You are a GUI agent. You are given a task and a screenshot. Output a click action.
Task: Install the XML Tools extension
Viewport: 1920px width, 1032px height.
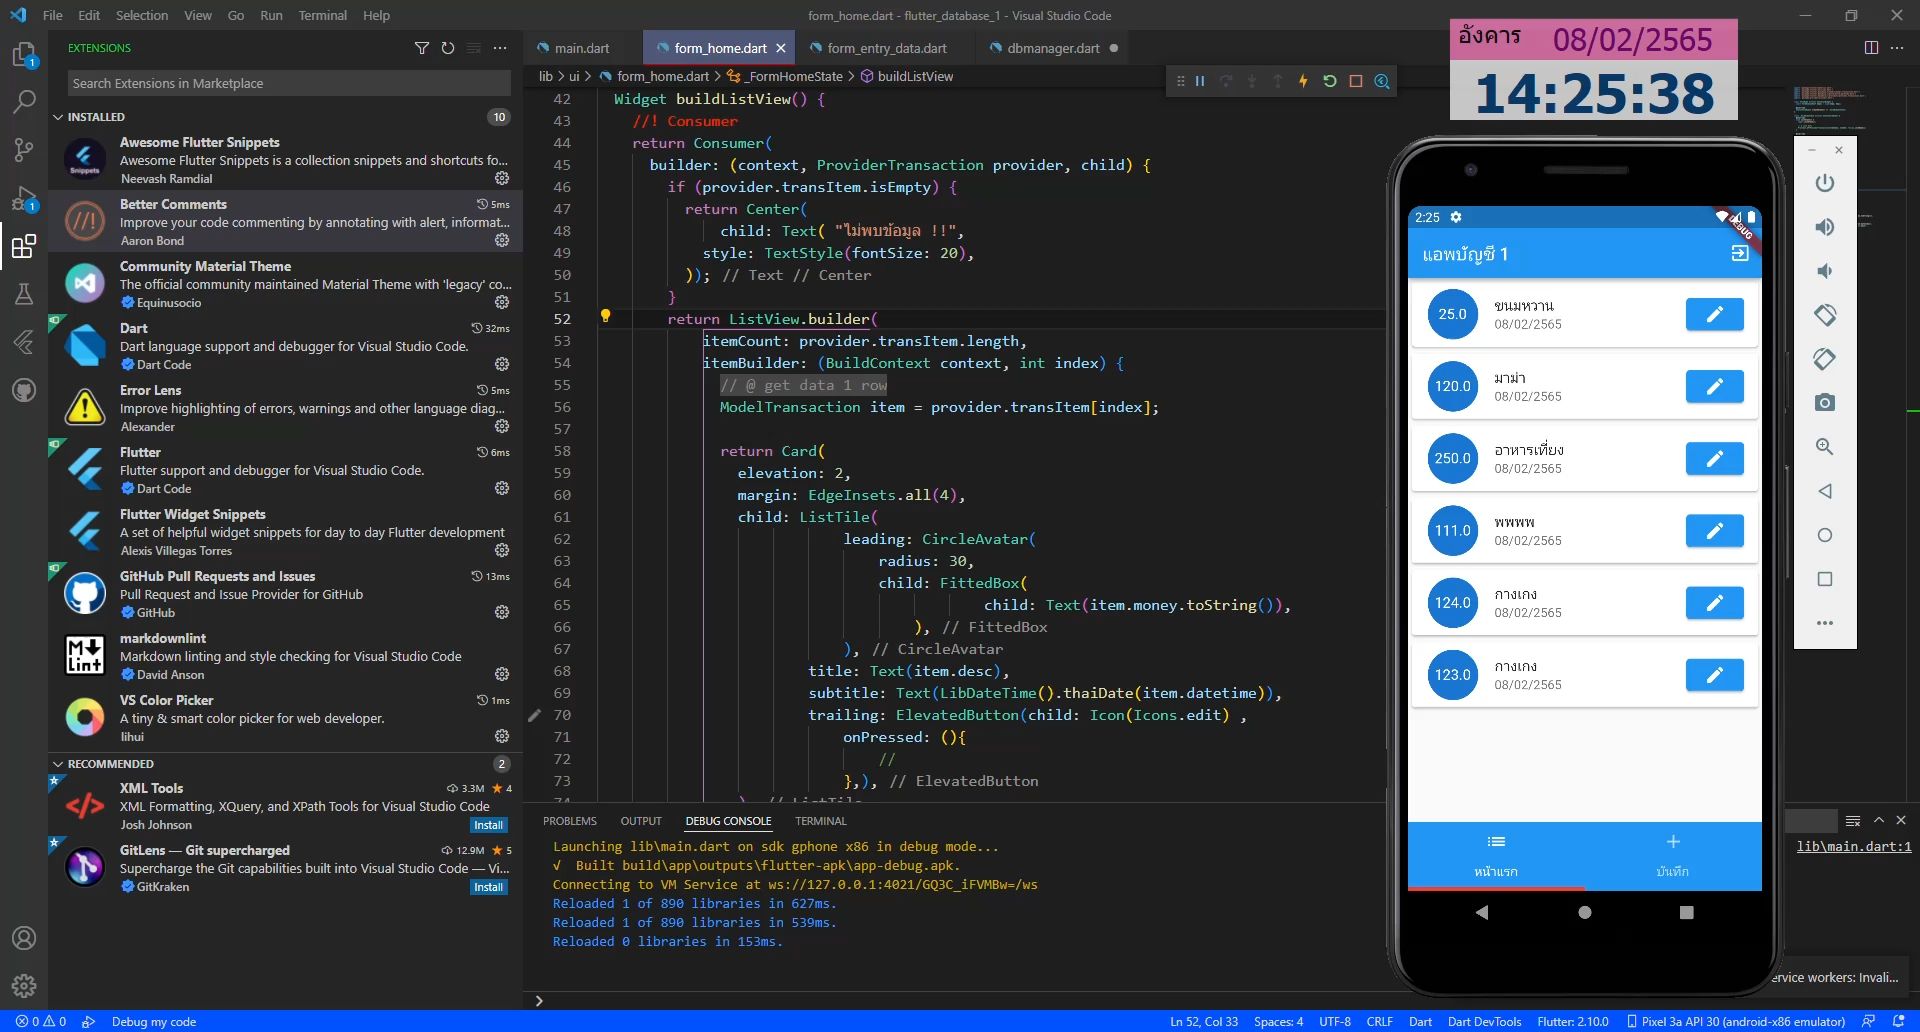489,825
